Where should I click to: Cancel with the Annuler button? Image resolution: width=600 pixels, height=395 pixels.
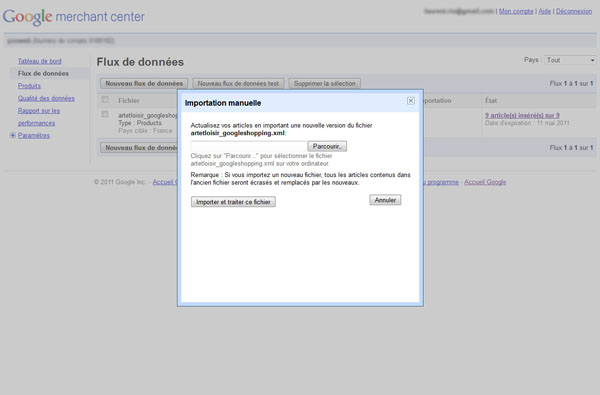385,200
